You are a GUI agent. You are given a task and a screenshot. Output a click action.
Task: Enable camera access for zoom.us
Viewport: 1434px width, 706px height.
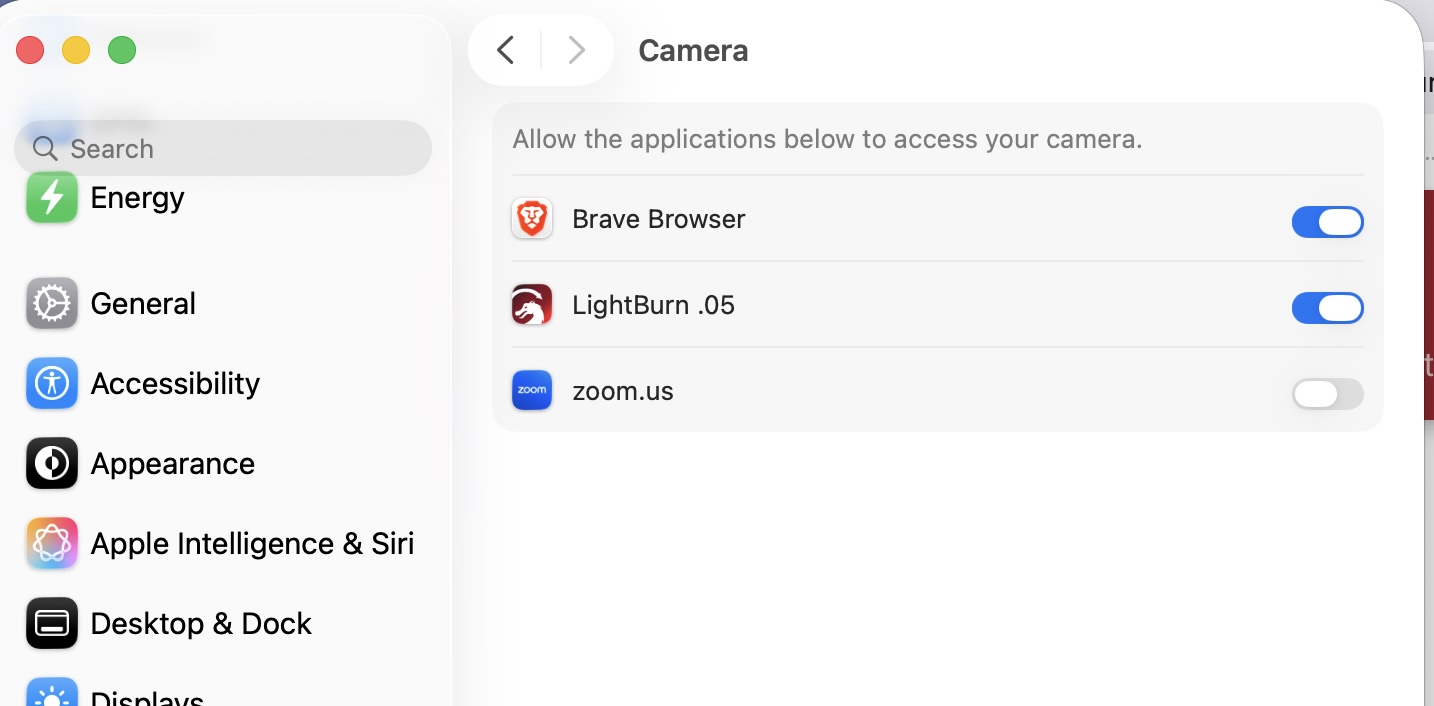click(1327, 394)
